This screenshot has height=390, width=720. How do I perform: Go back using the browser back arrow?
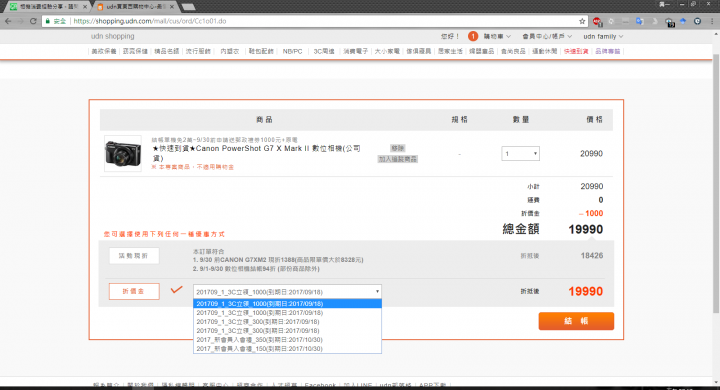click(x=8, y=21)
